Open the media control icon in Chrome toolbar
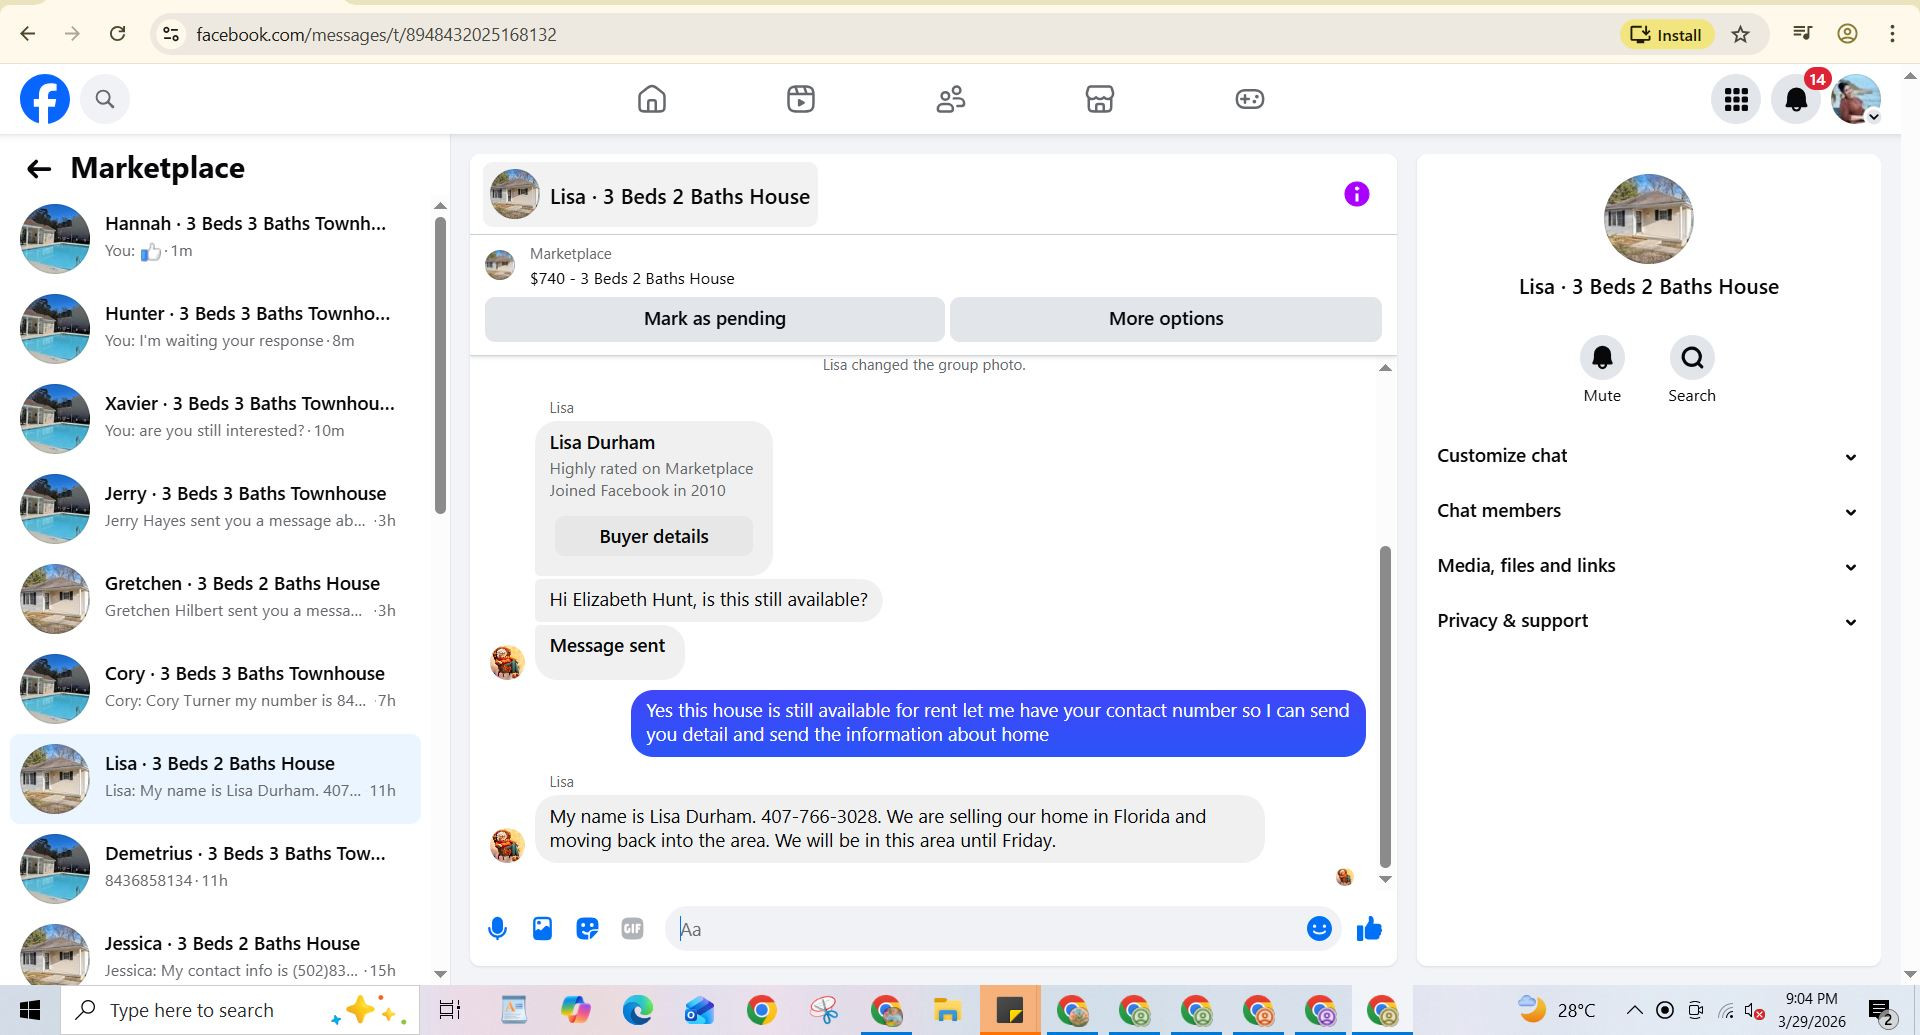1920x1035 pixels. tap(1802, 34)
